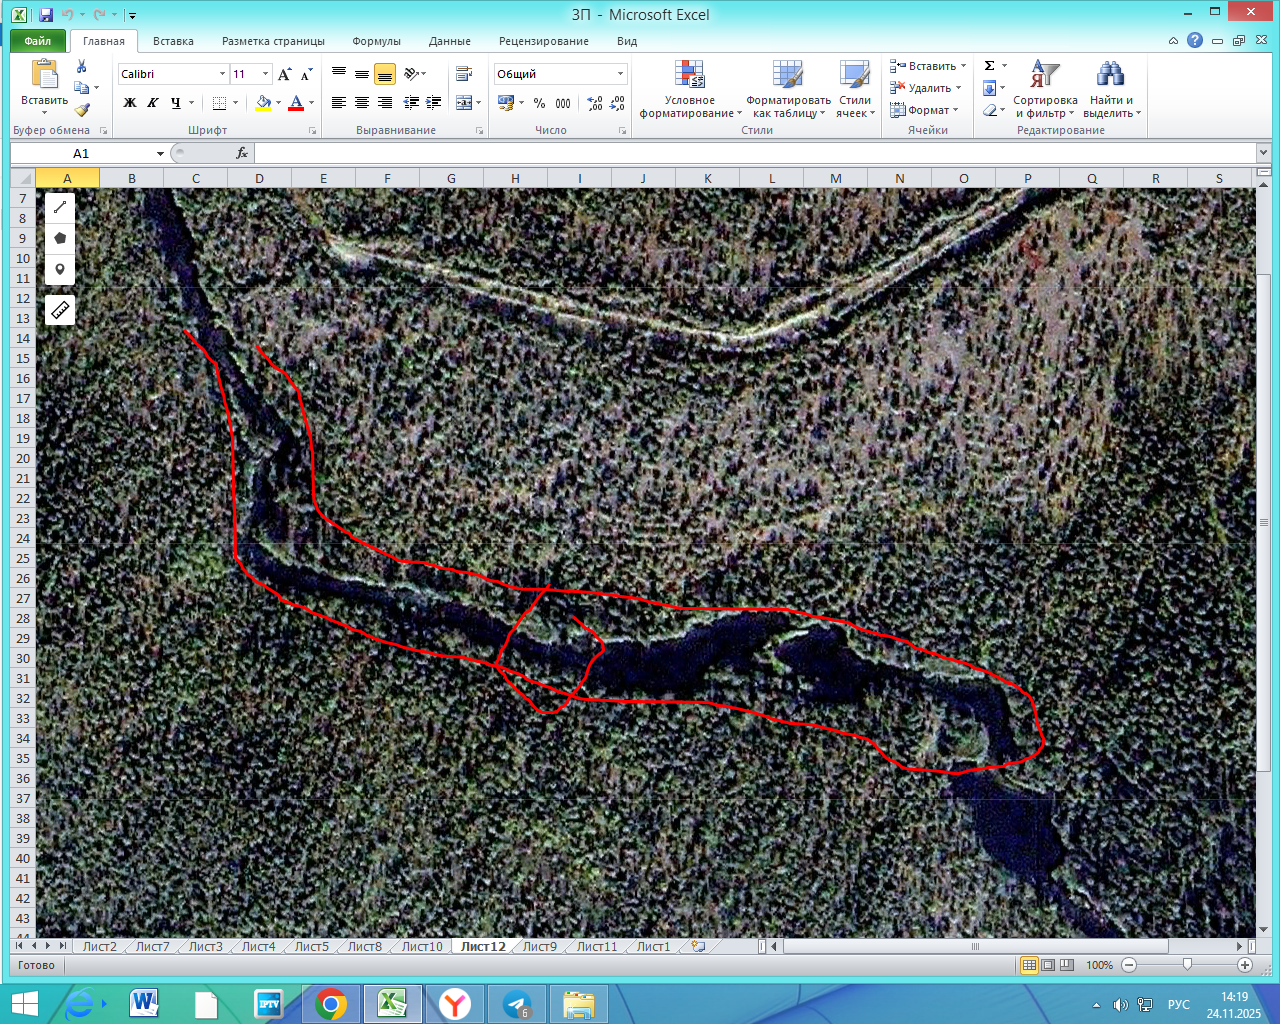Toggle italic formatting

click(152, 103)
